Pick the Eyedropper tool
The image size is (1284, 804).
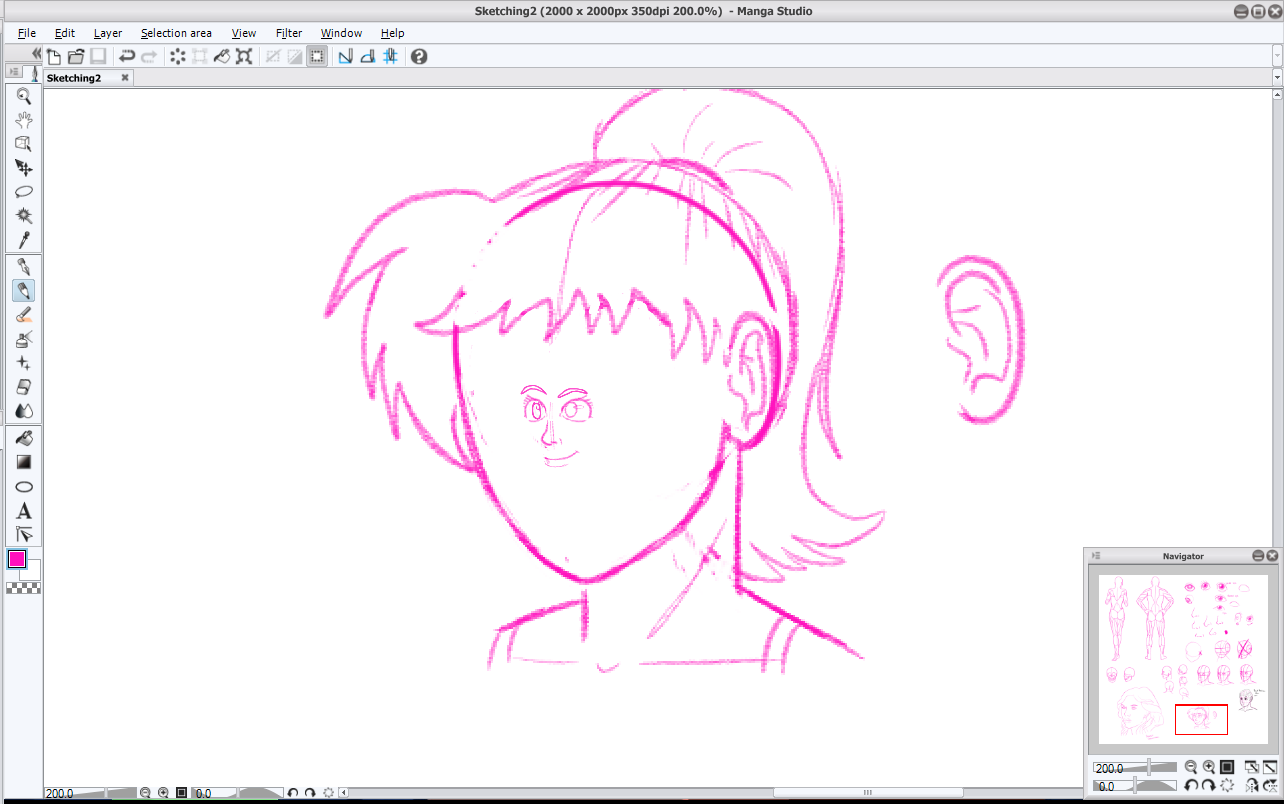tap(24, 240)
